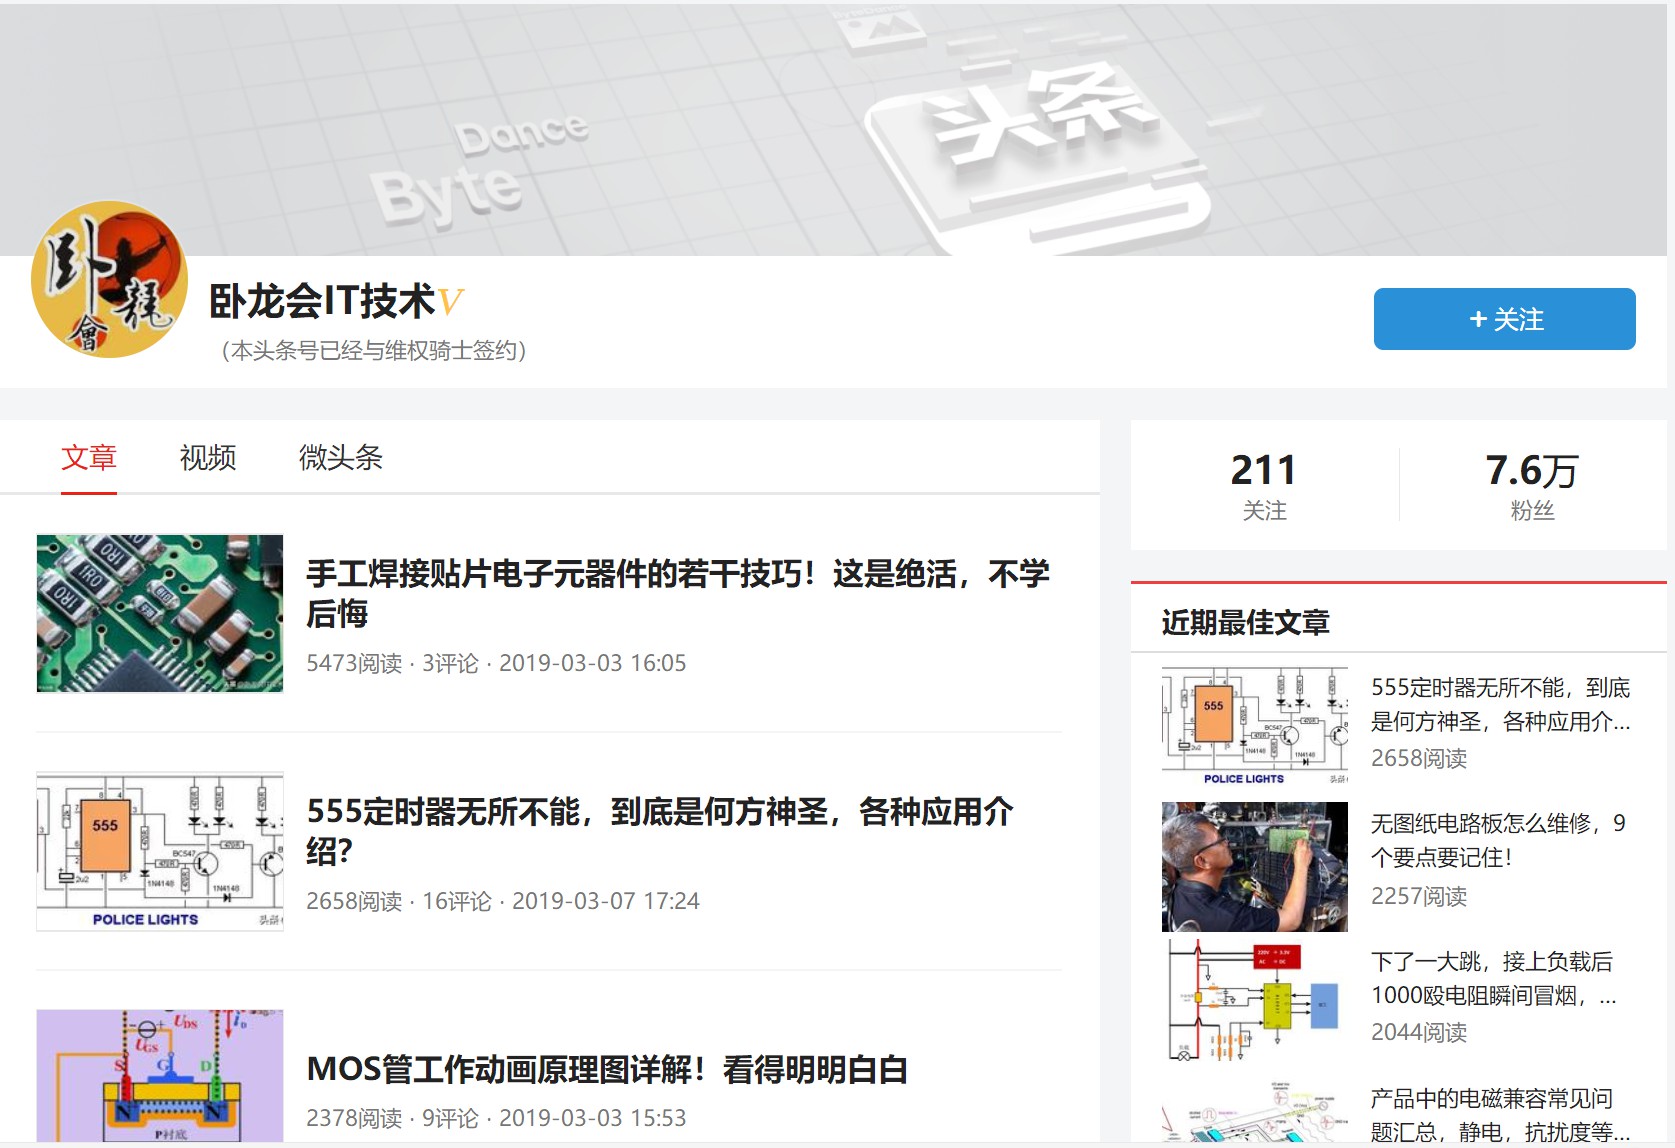View the 7.6万 粉丝 followers count
This screenshot has width=1675, height=1148.
coord(1532,485)
